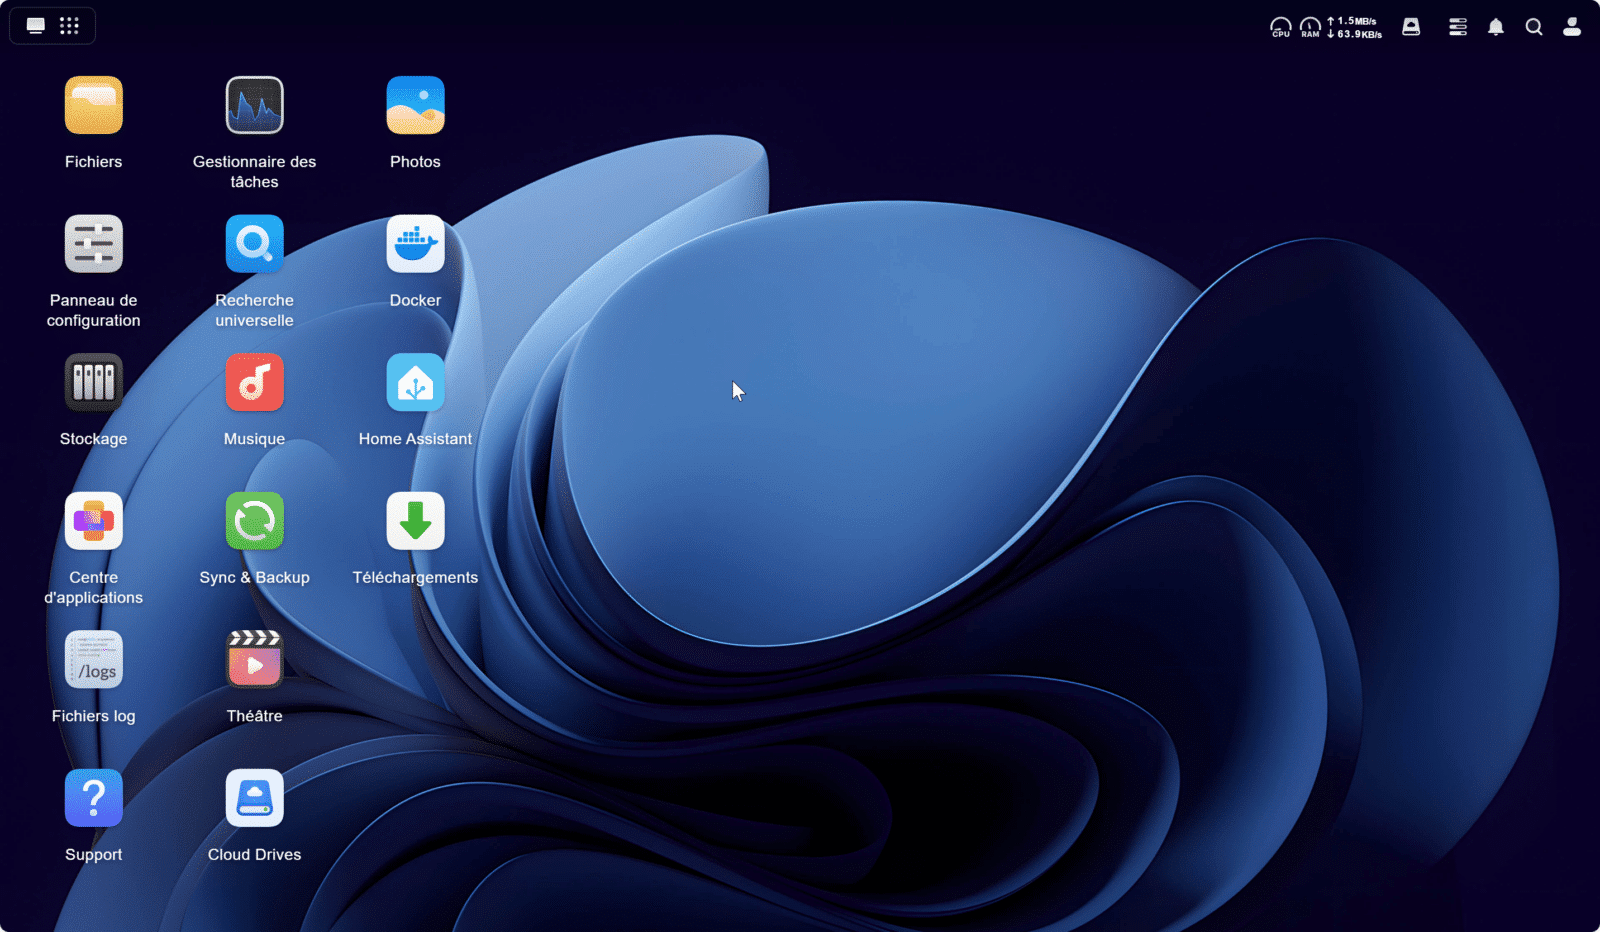Open Fichiers log viewer
The width and height of the screenshot is (1600, 932).
point(93,660)
